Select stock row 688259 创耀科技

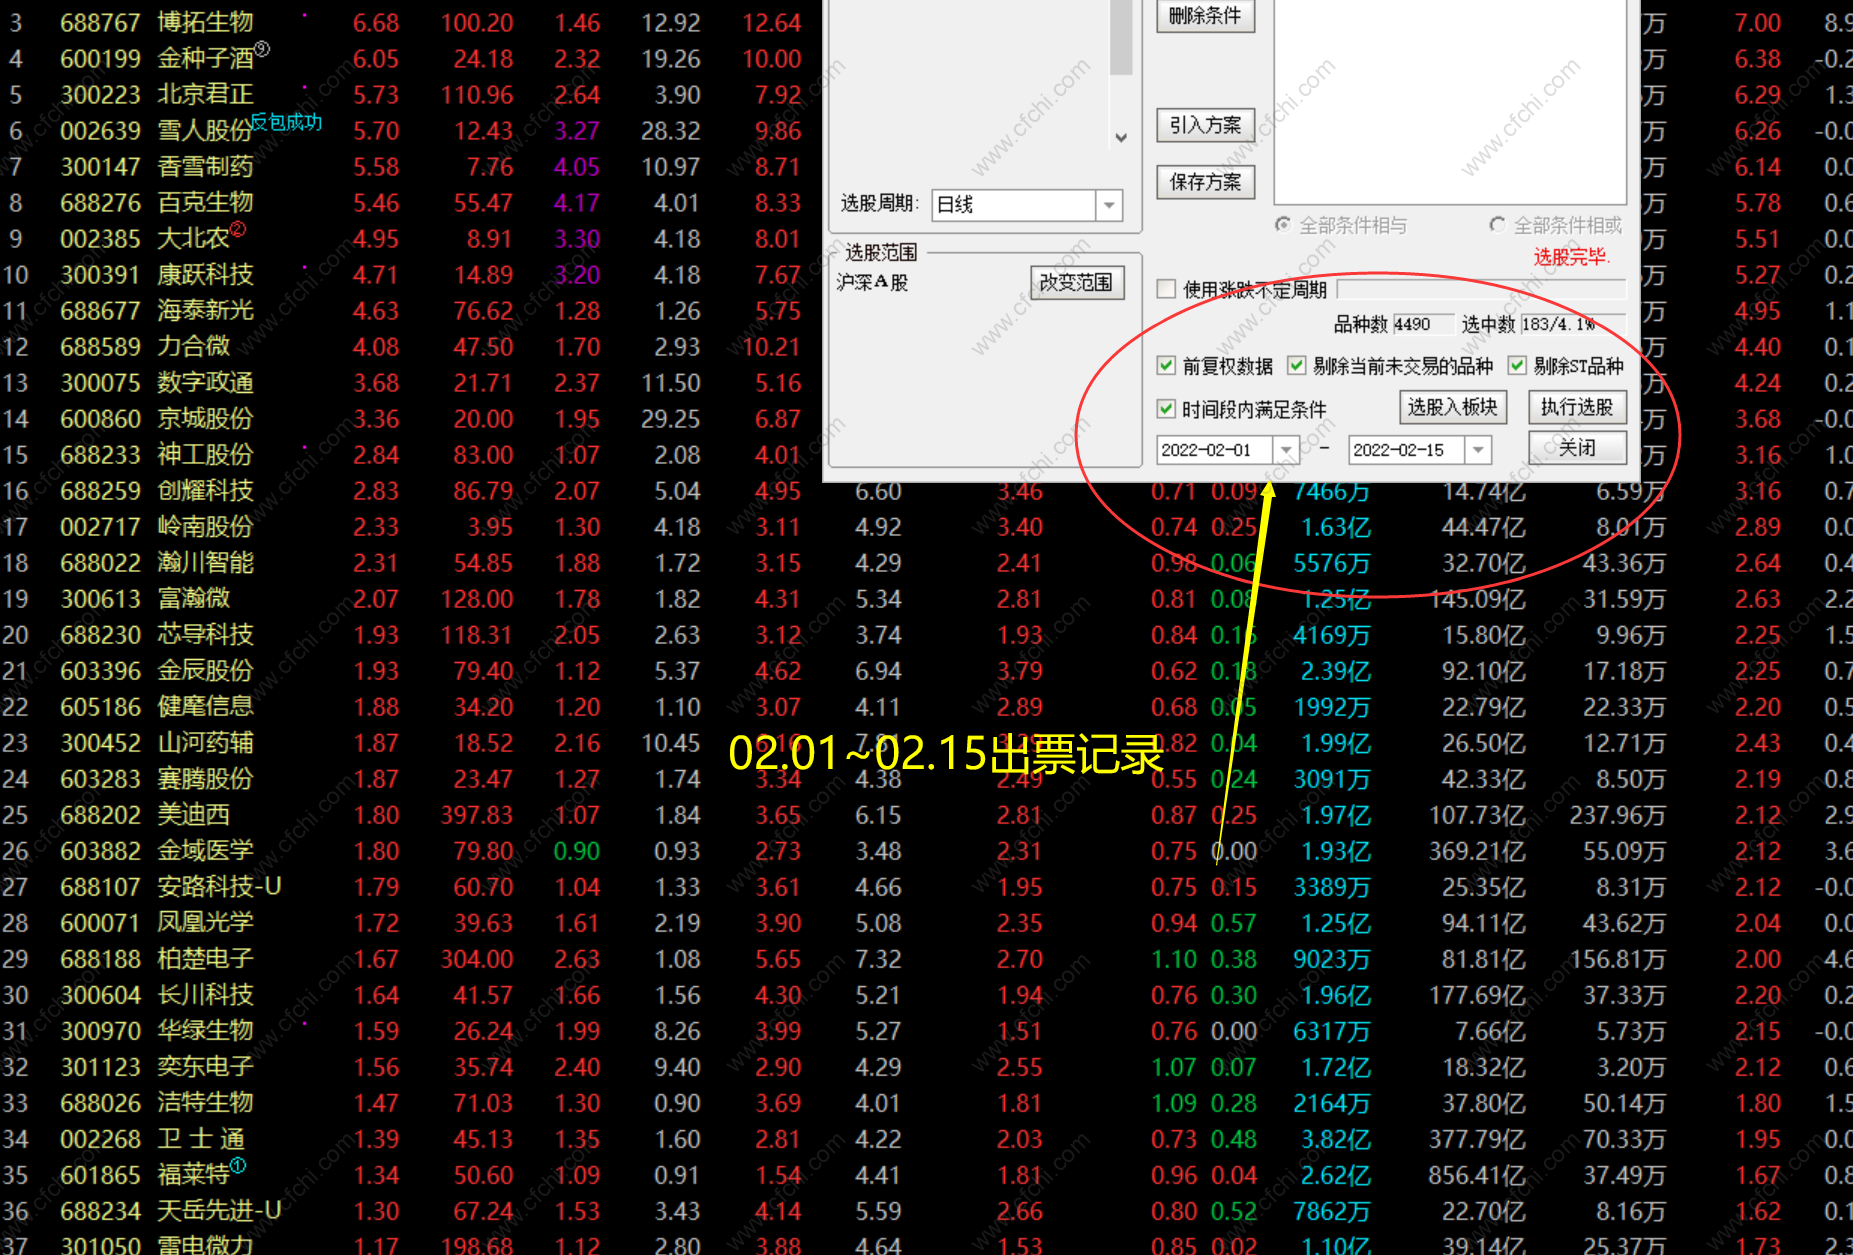(x=156, y=490)
